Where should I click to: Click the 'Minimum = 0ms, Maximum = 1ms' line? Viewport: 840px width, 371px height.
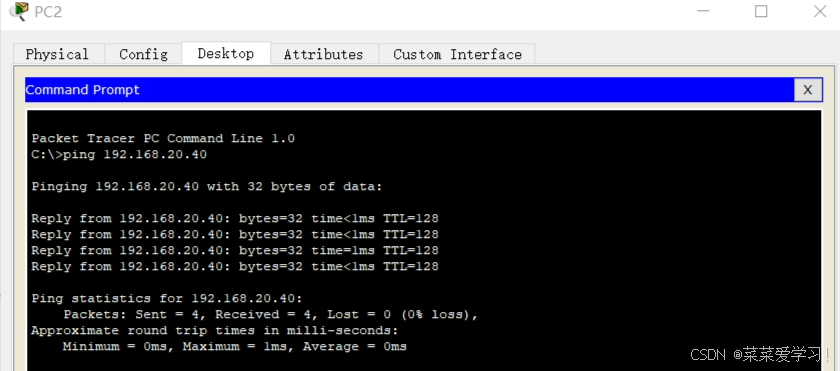[x=235, y=346]
